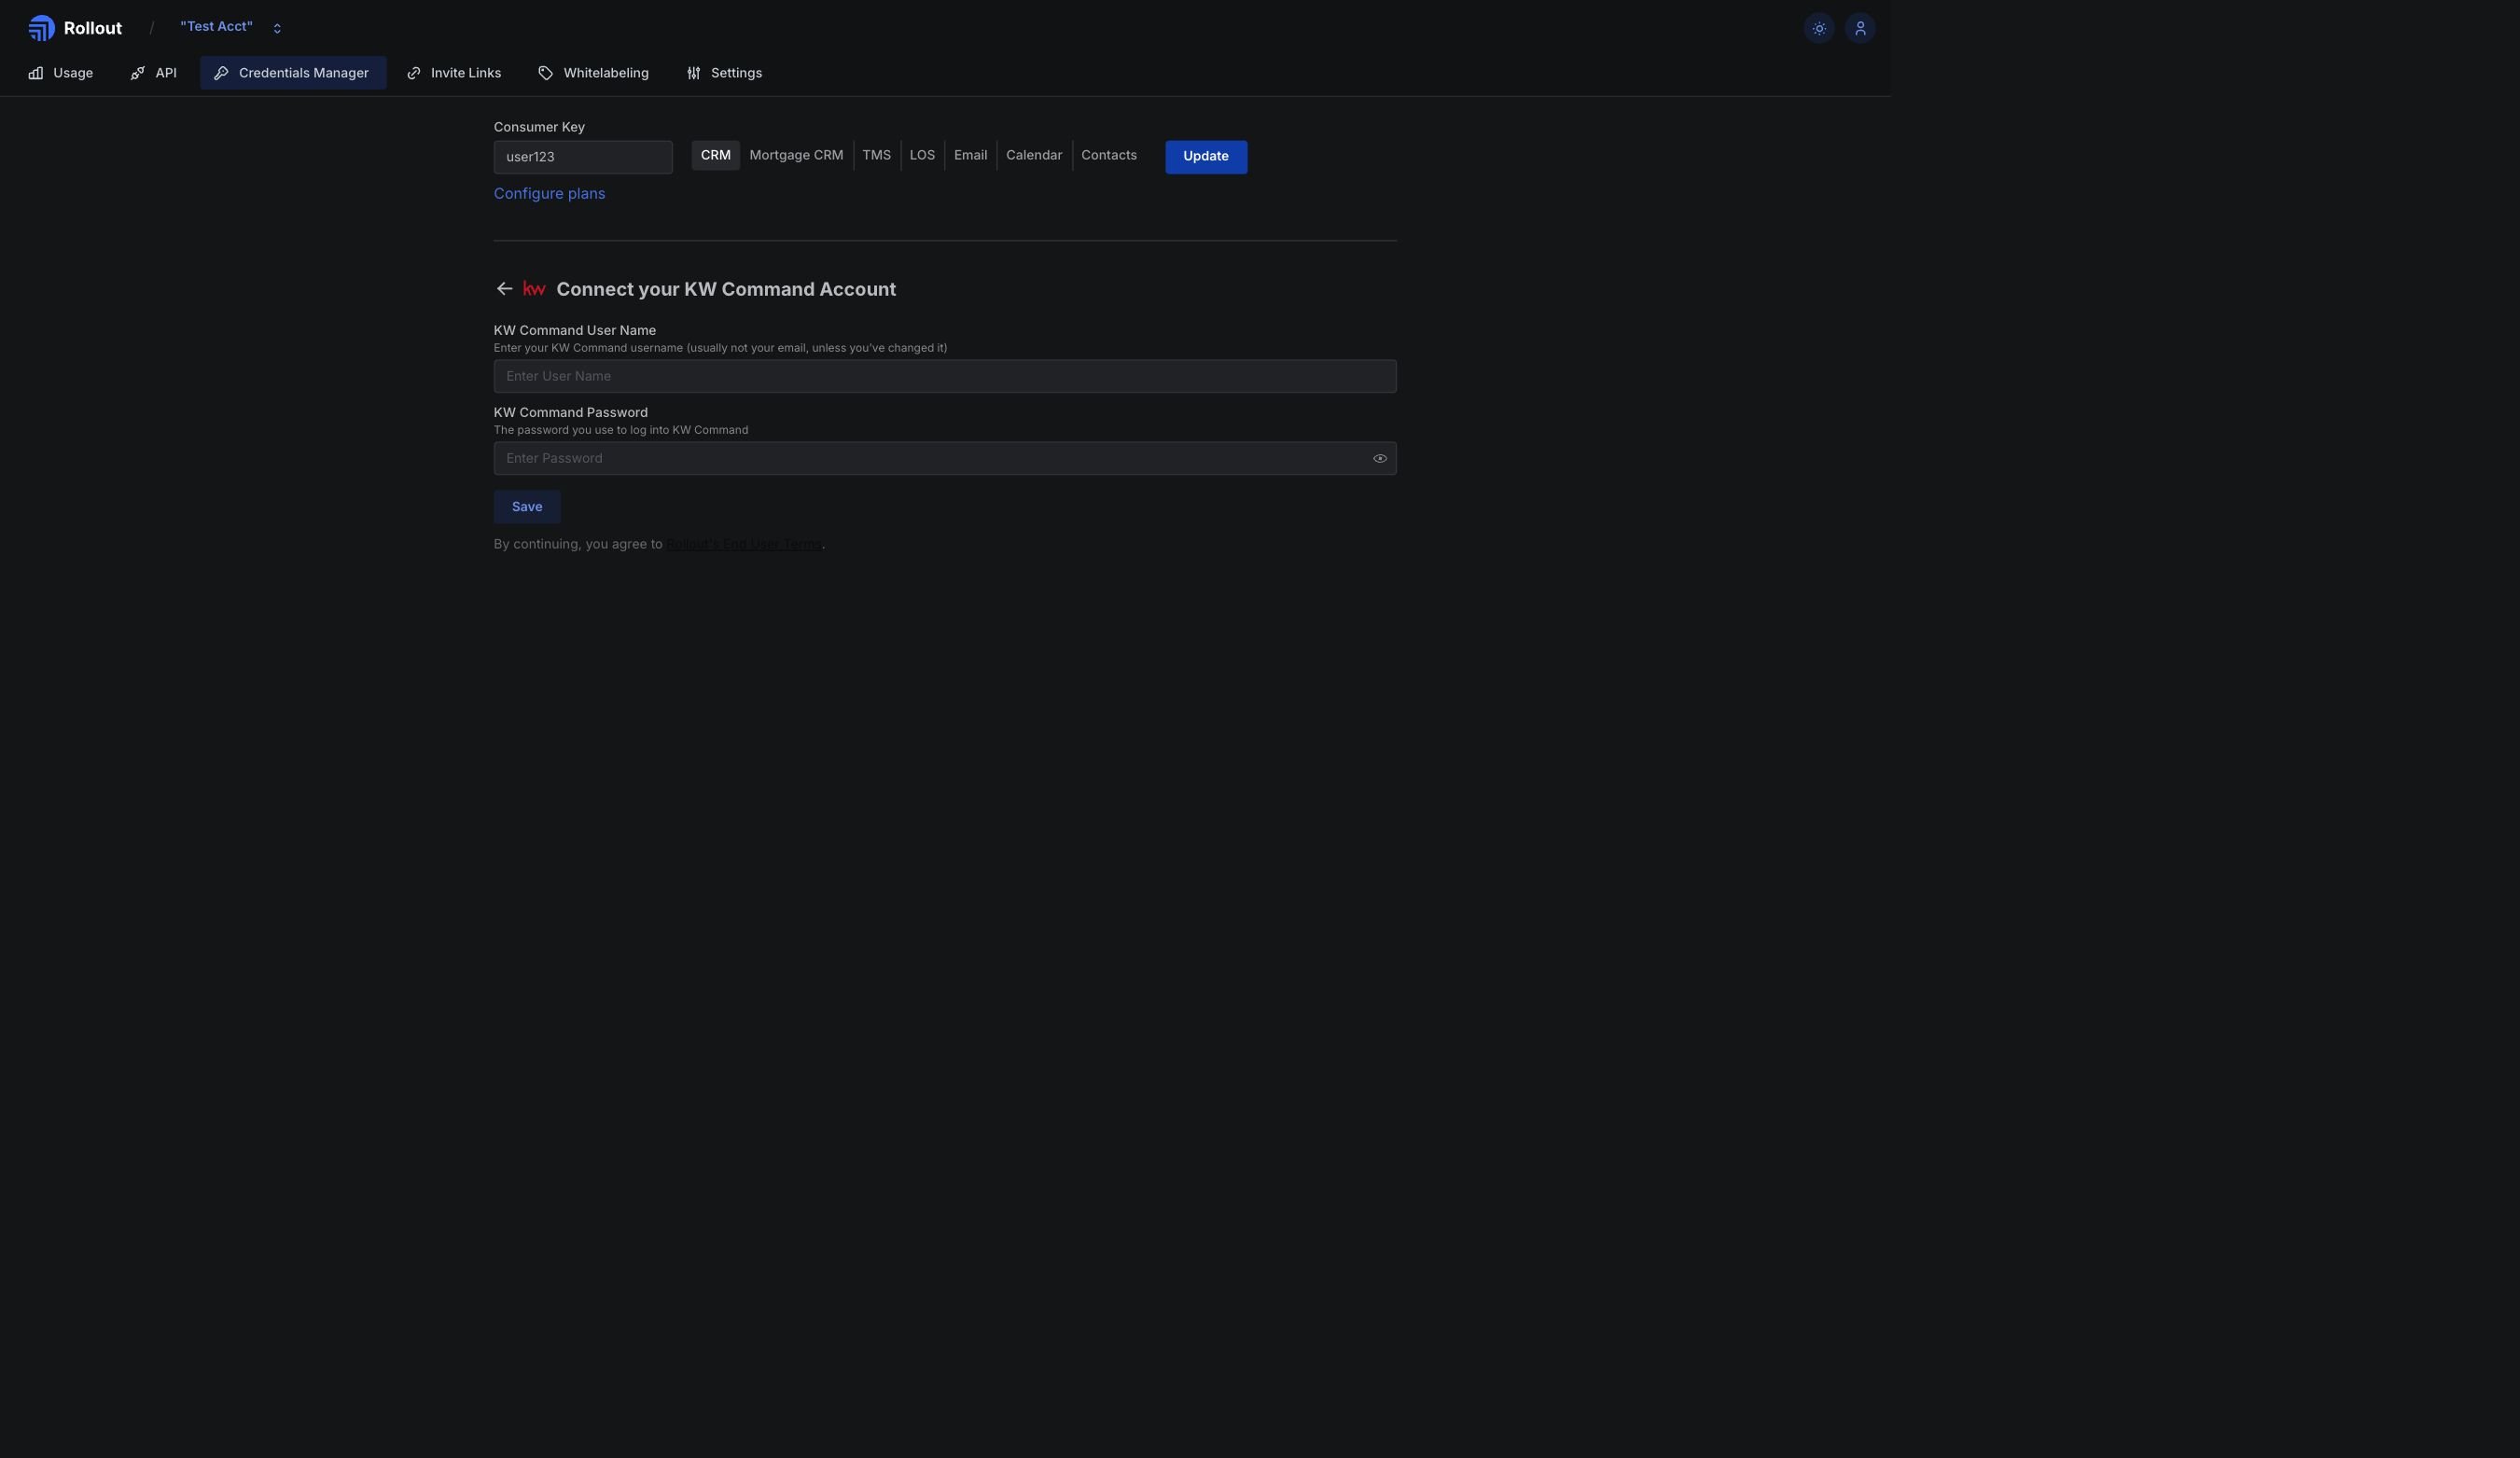Screen dimensions: 2520x1458
Task: Open the Whitelabeling tab
Action: tap(594, 73)
